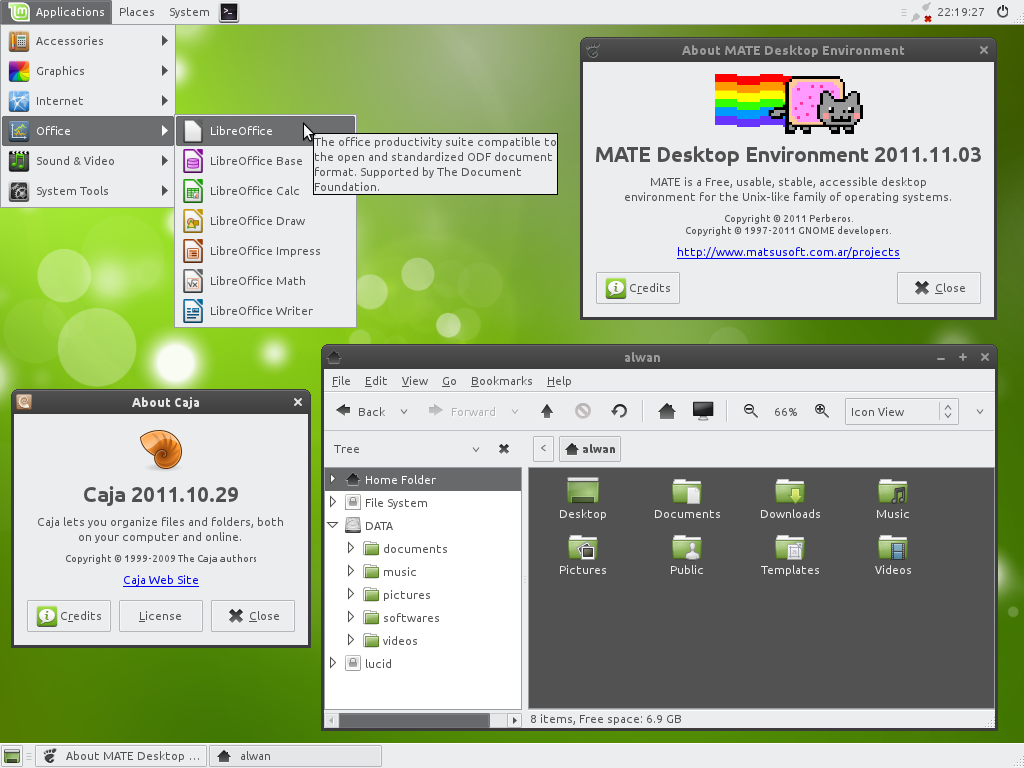The image size is (1024, 768).
Task: Open the toolbar overflow arrow in Caja
Action: (980, 411)
